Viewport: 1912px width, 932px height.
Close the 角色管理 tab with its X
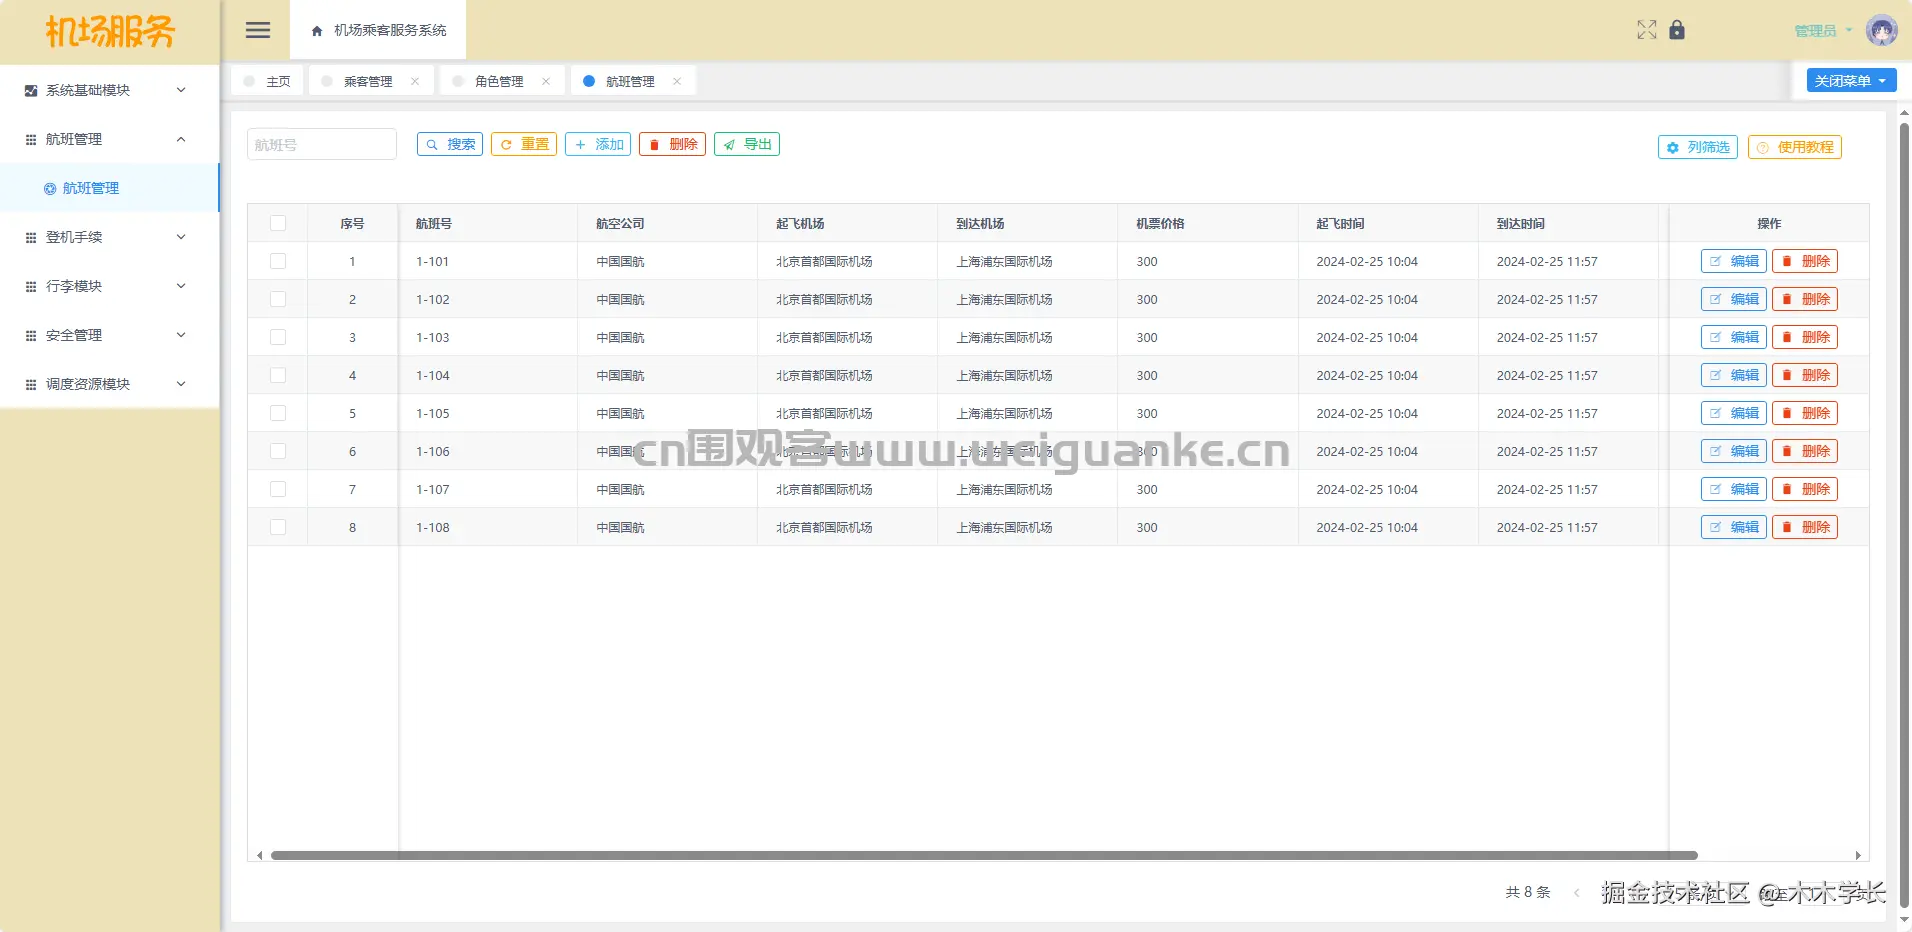click(546, 81)
